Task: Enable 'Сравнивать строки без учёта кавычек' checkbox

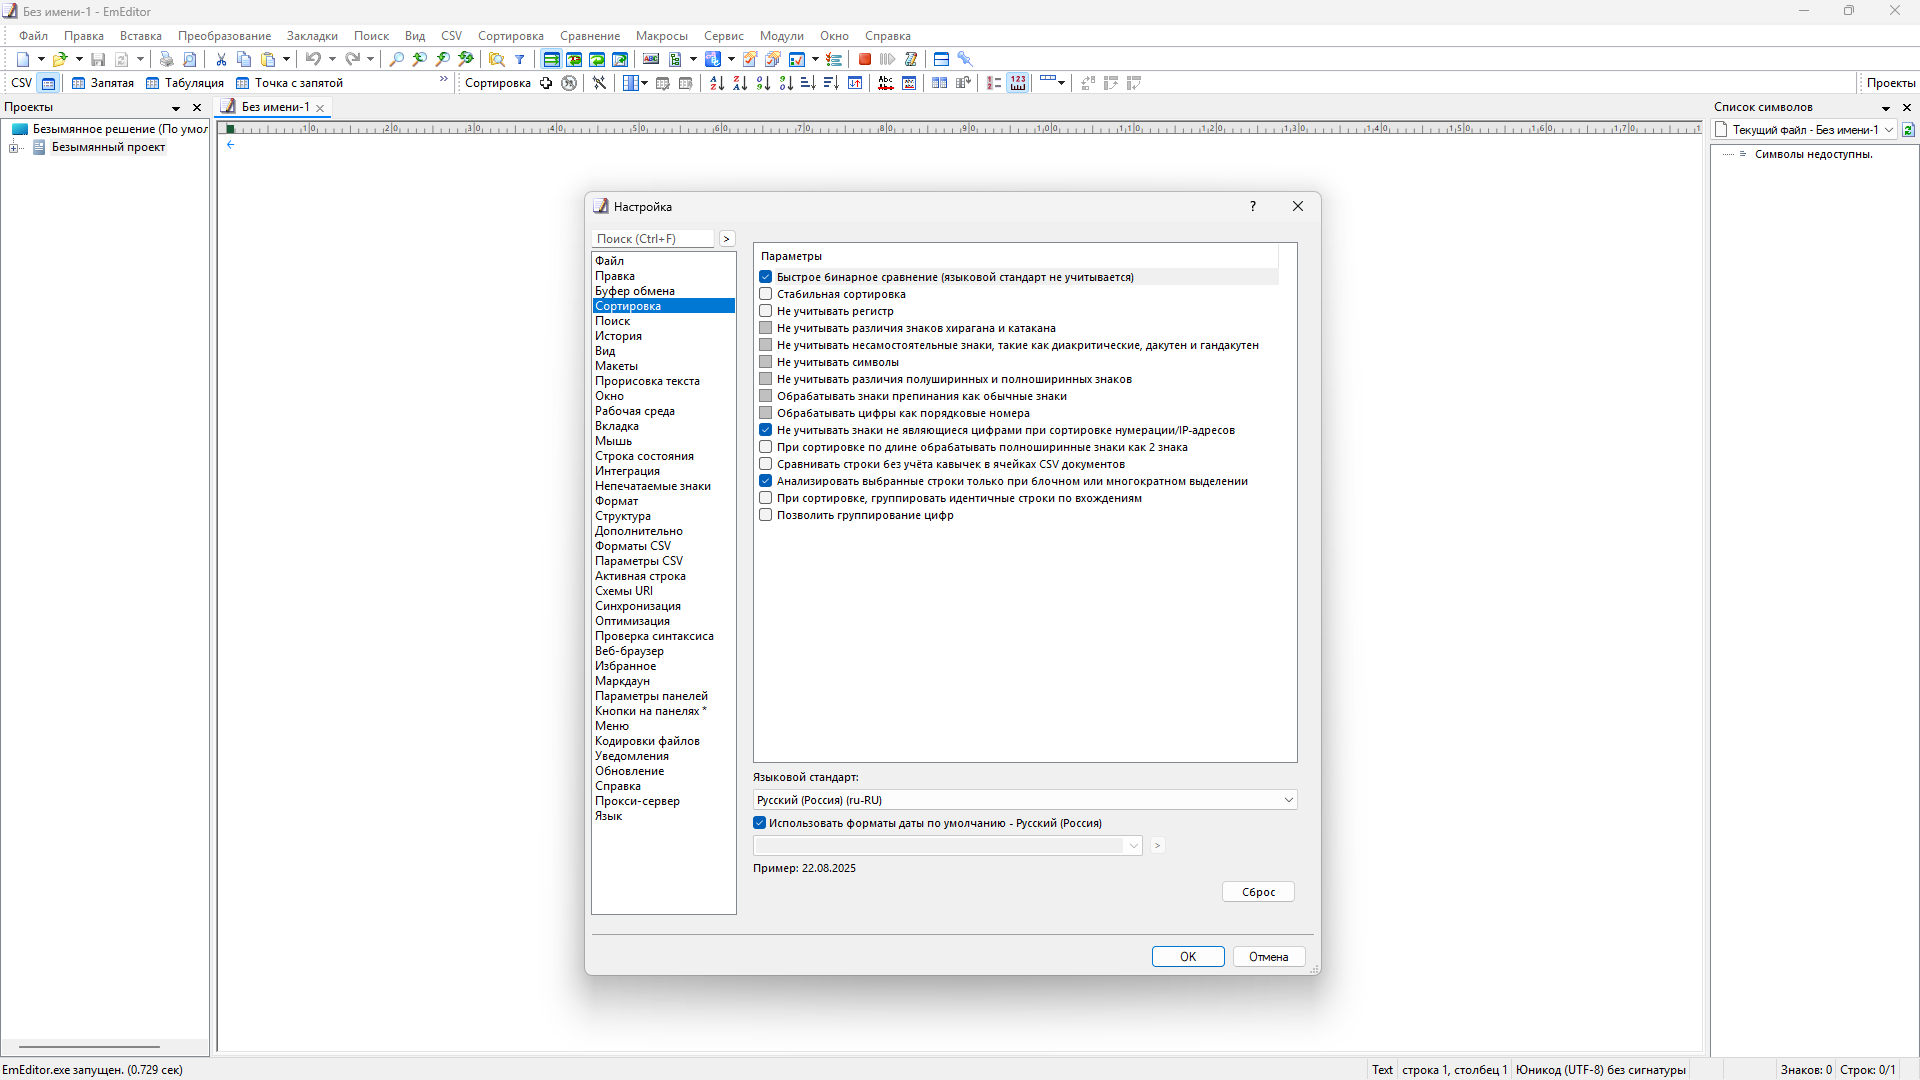Action: 766,464
